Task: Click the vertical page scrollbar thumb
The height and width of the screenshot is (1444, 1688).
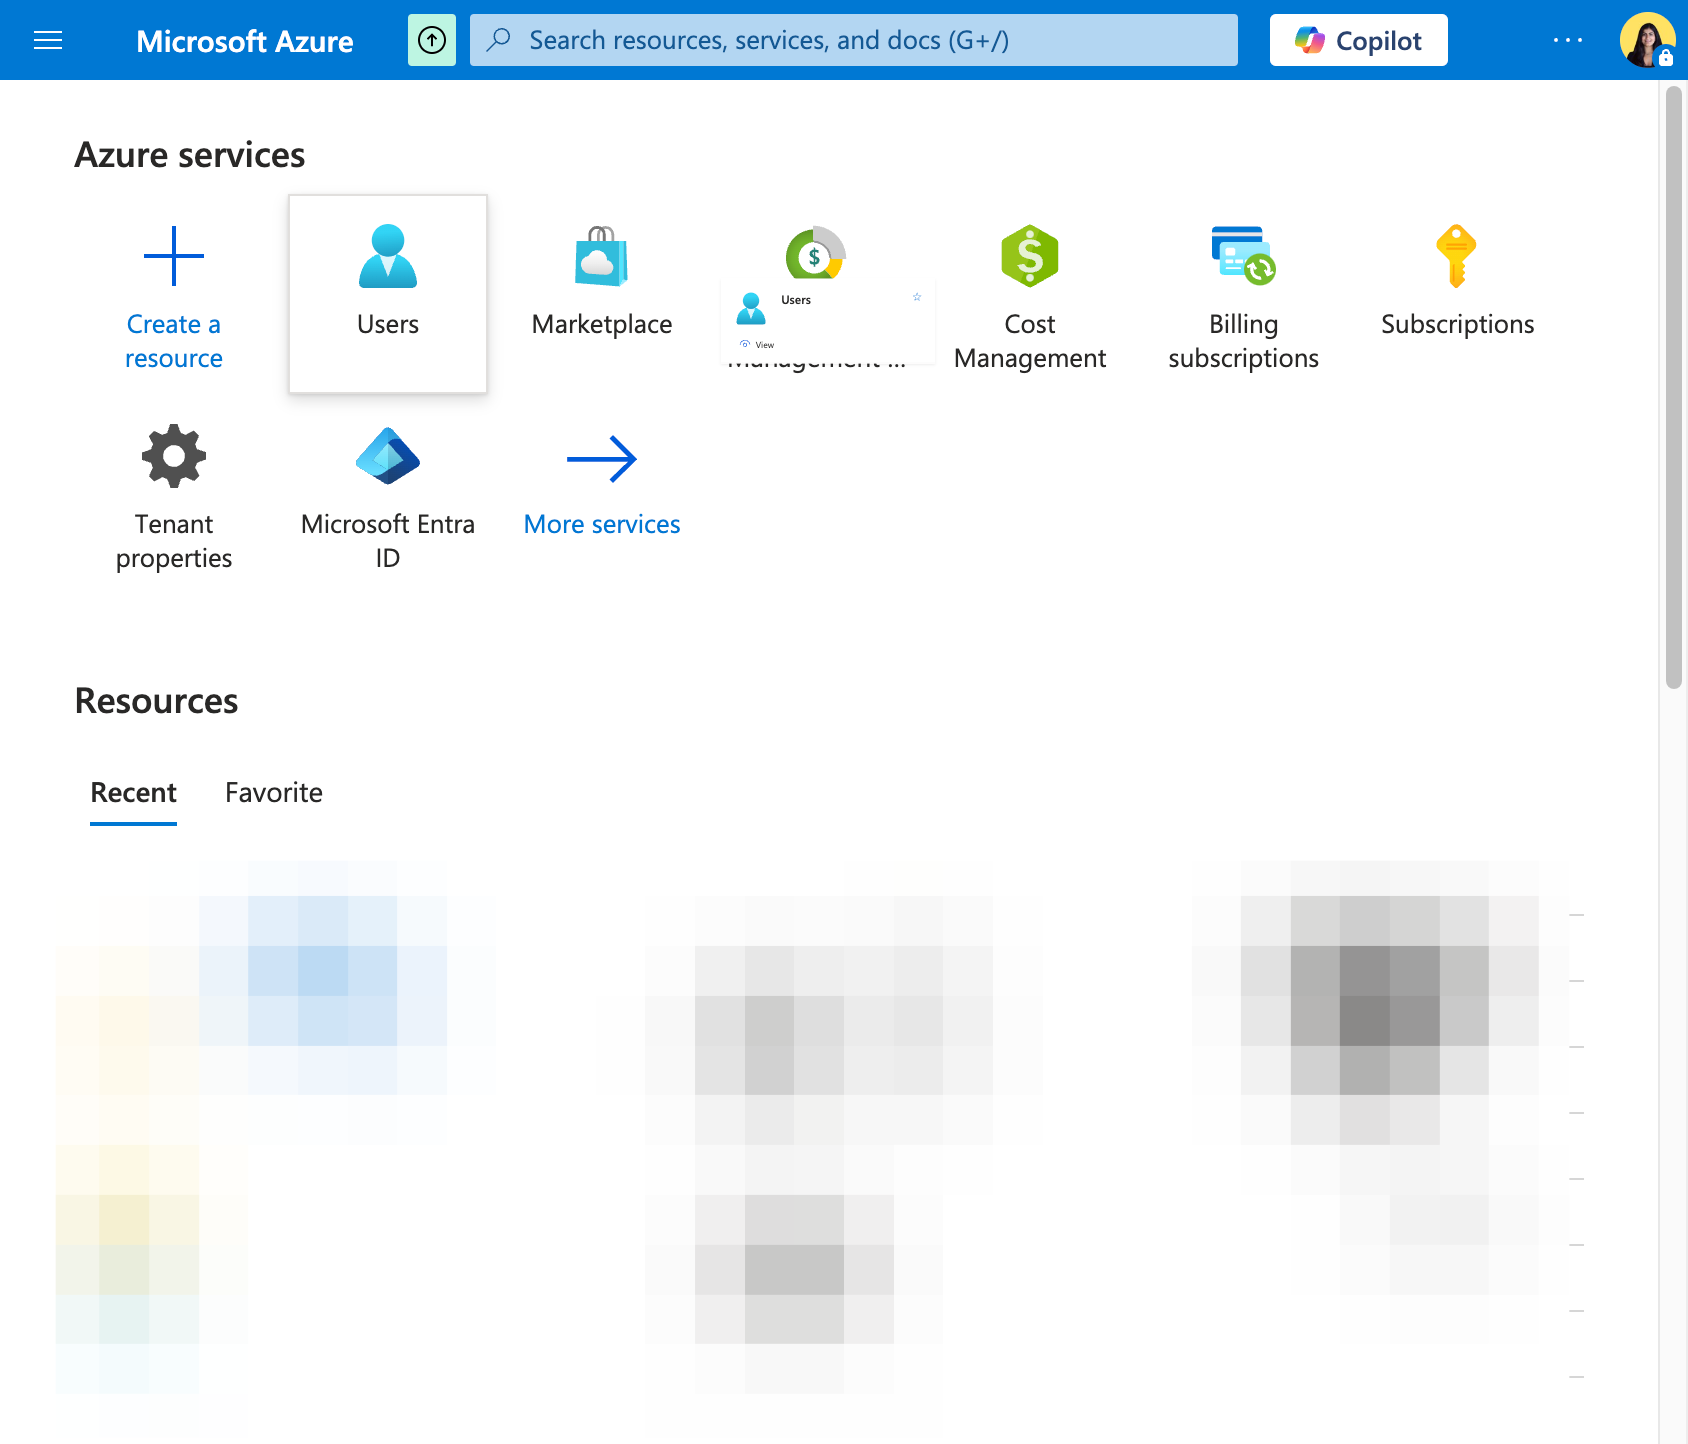Action: pyautogui.click(x=1674, y=388)
